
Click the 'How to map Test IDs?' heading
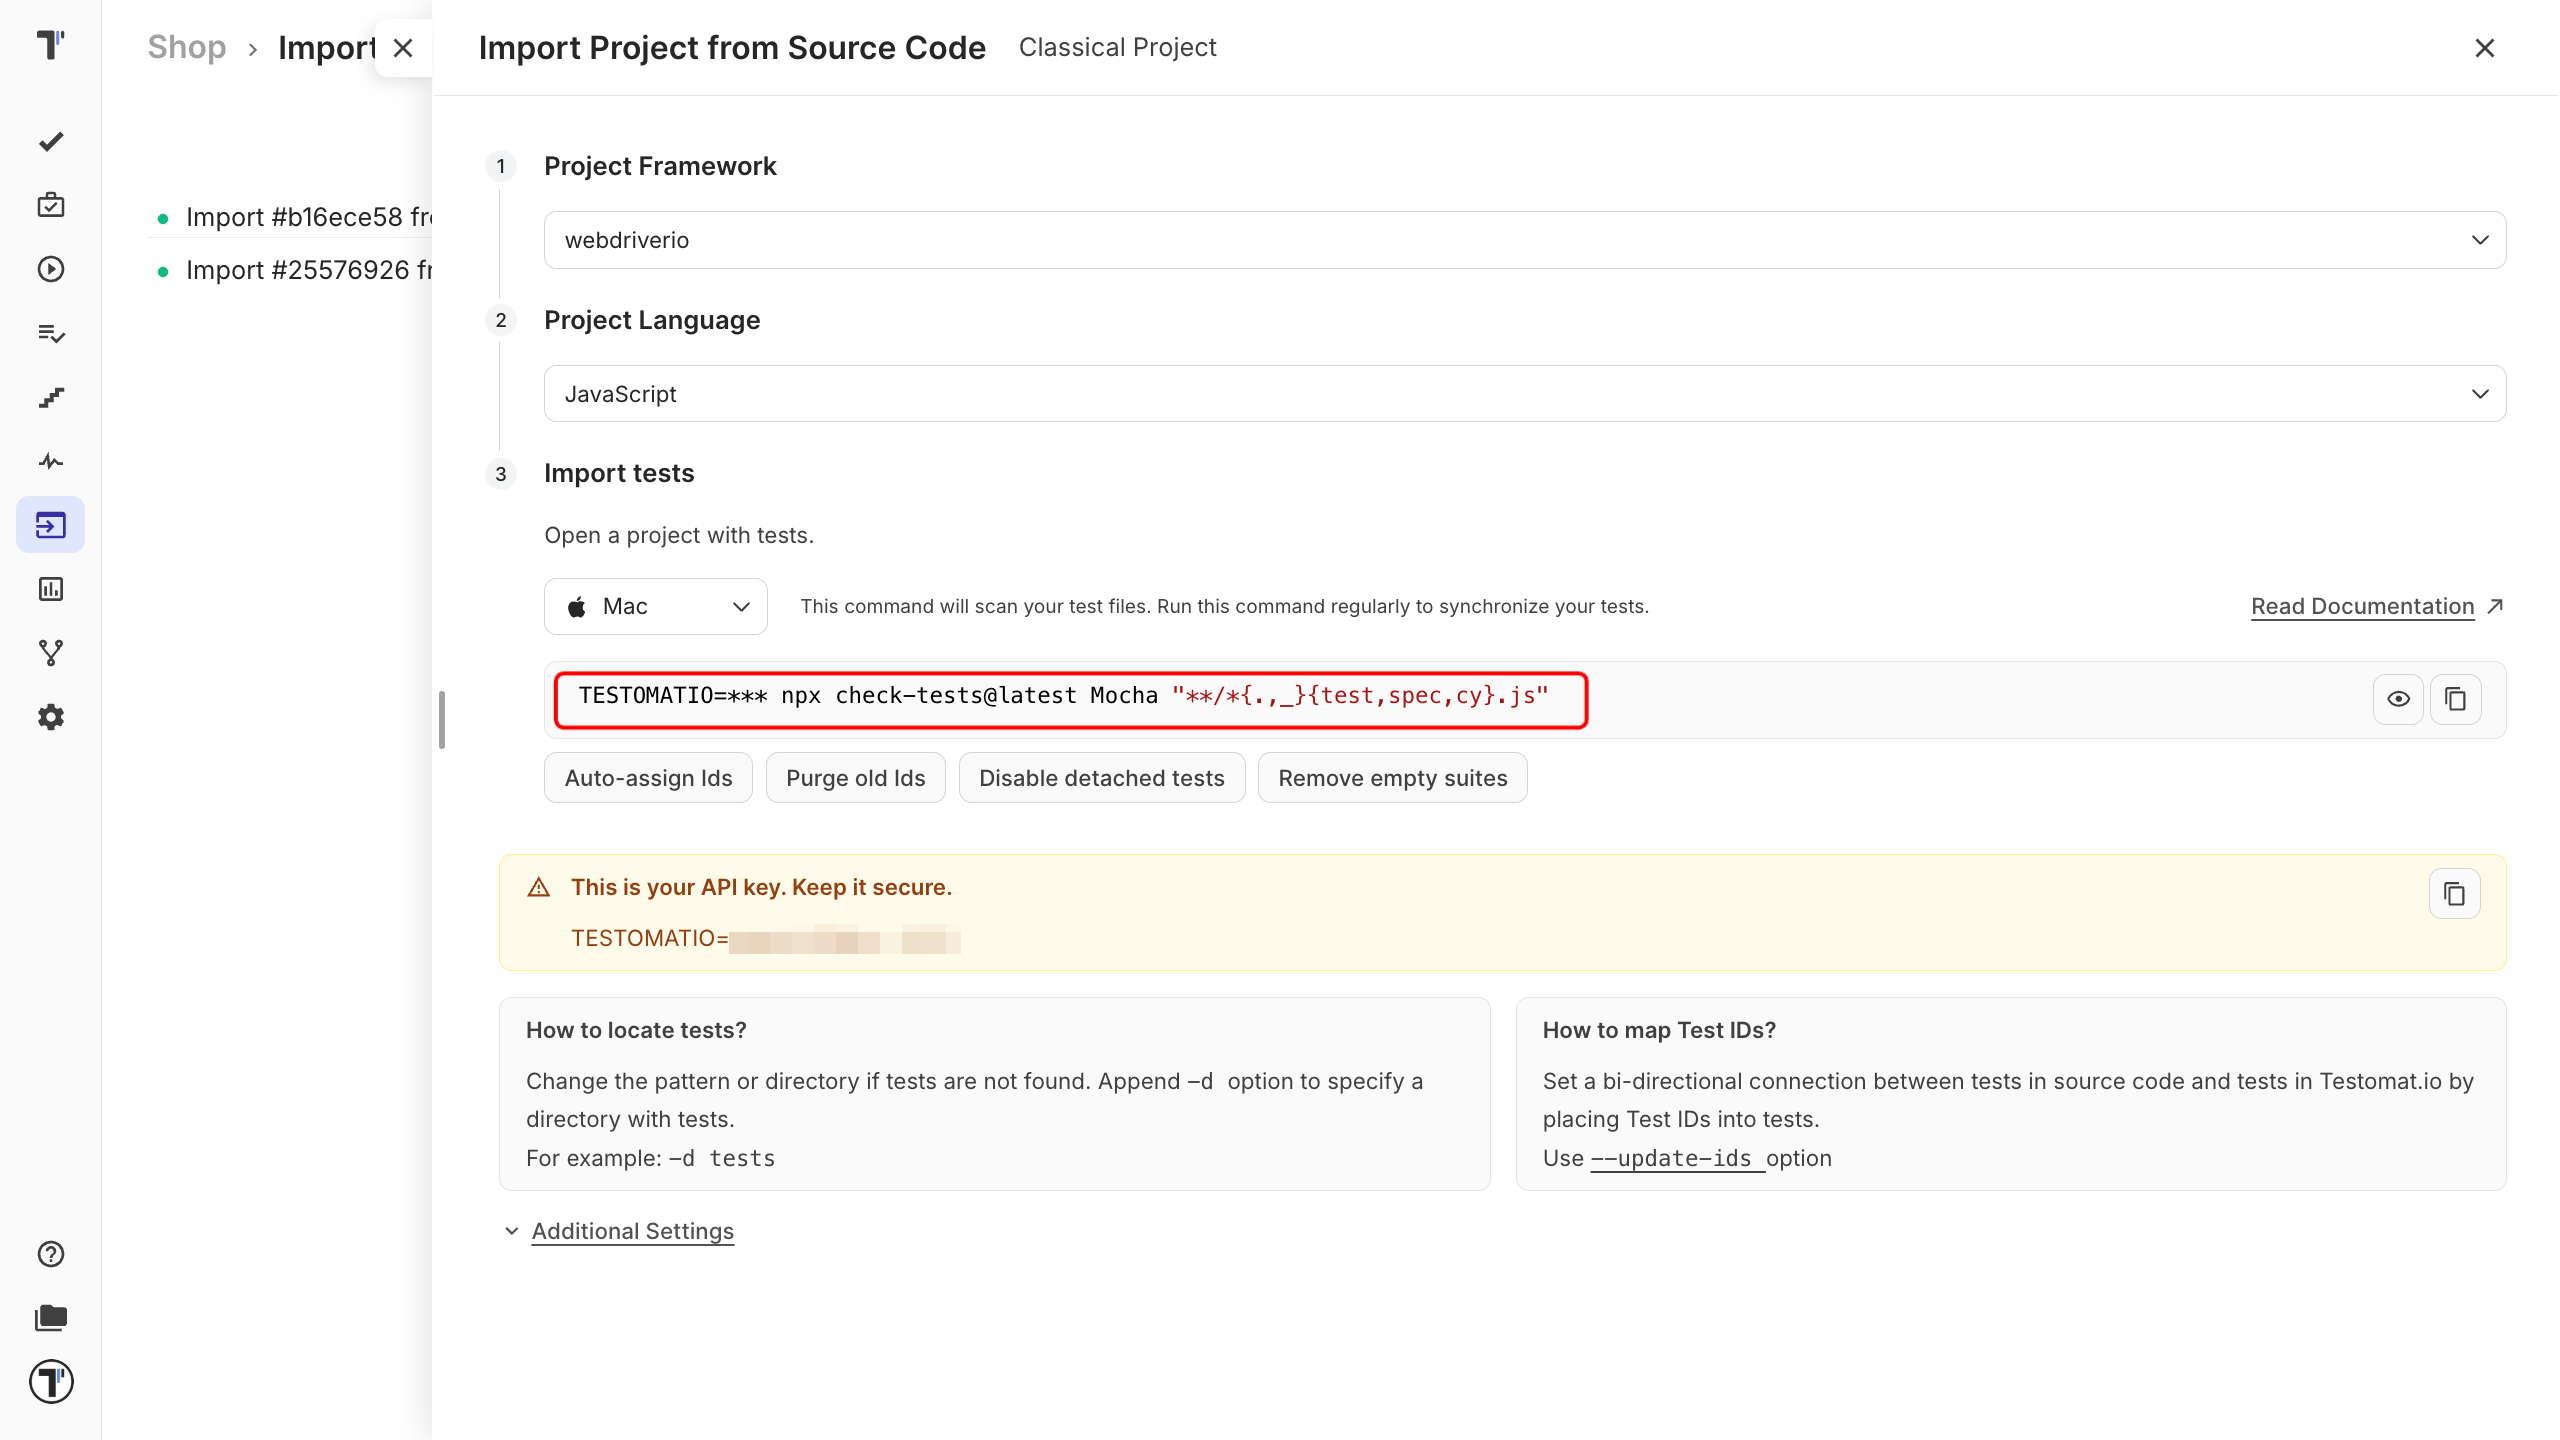(x=1659, y=1030)
